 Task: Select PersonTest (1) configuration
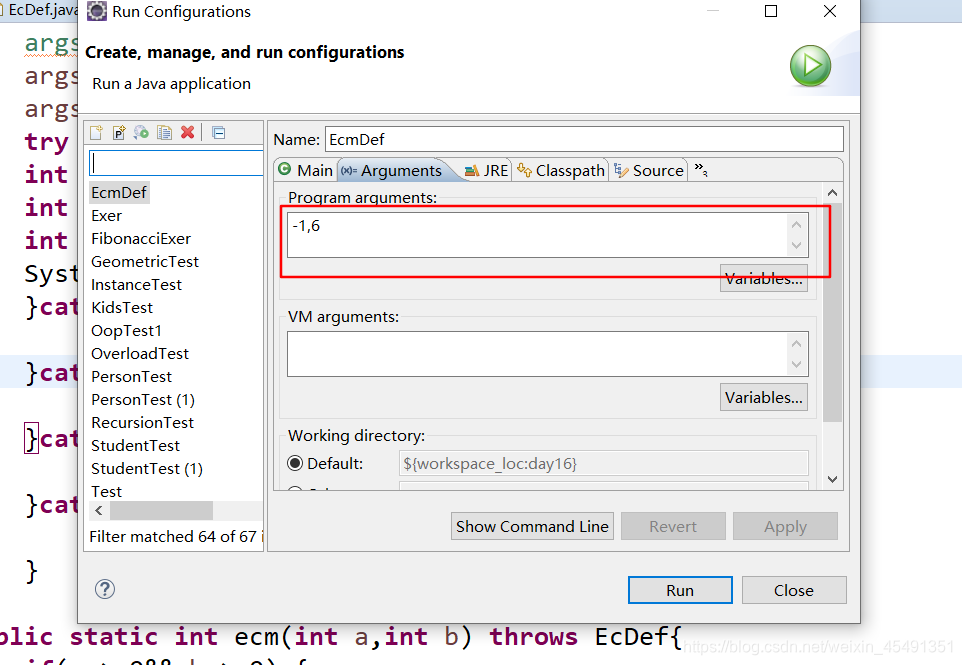coord(143,399)
